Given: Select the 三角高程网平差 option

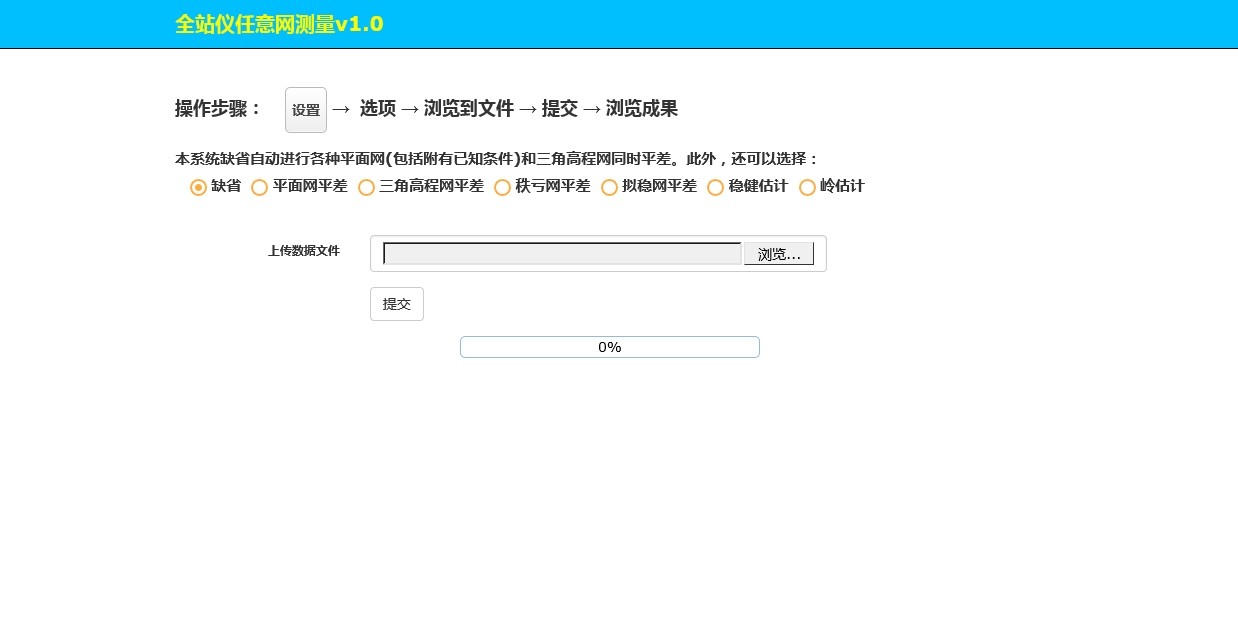Looking at the screenshot, I should tap(367, 187).
